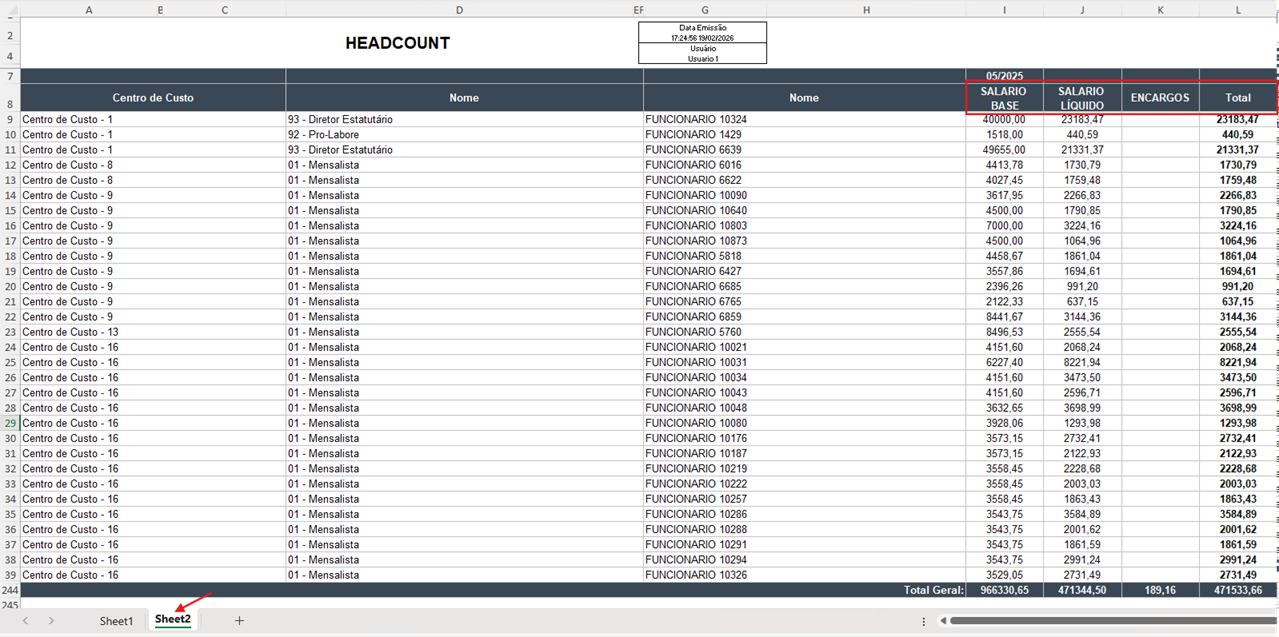Click the scroll-left arrow of horizontal scrollbar

943,621
